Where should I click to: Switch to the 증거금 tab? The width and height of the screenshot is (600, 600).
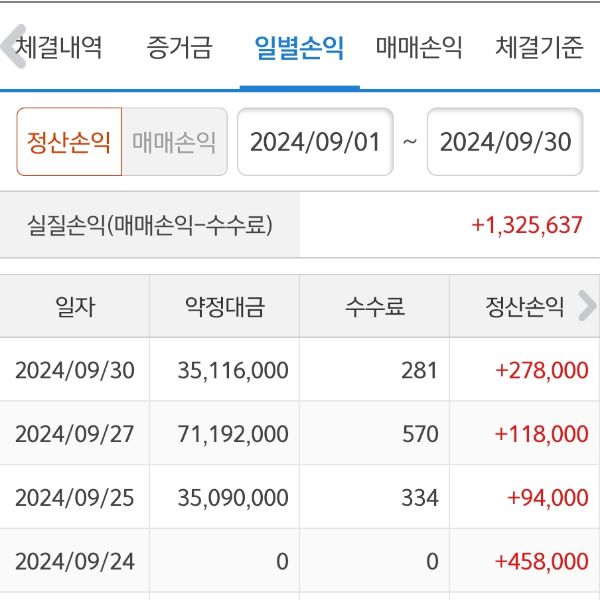[x=179, y=48]
